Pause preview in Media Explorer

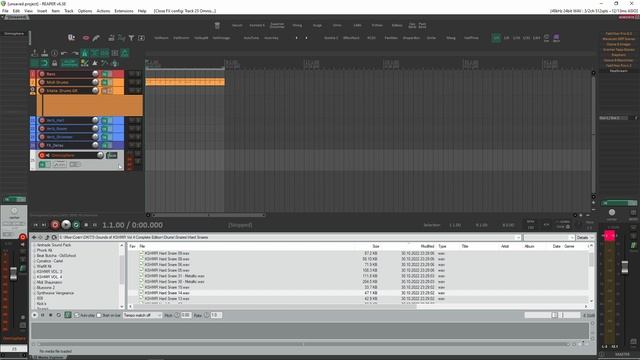coord(42,315)
